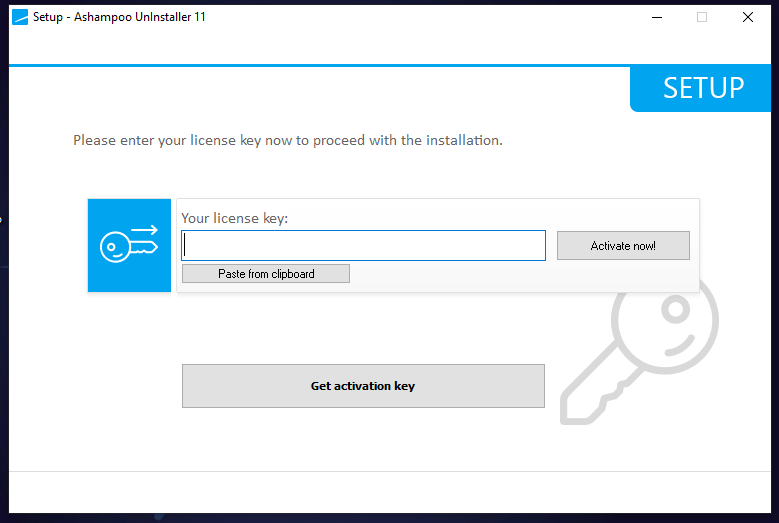The width and height of the screenshot is (779, 523).
Task: Paste license key from clipboard
Action: (x=266, y=274)
